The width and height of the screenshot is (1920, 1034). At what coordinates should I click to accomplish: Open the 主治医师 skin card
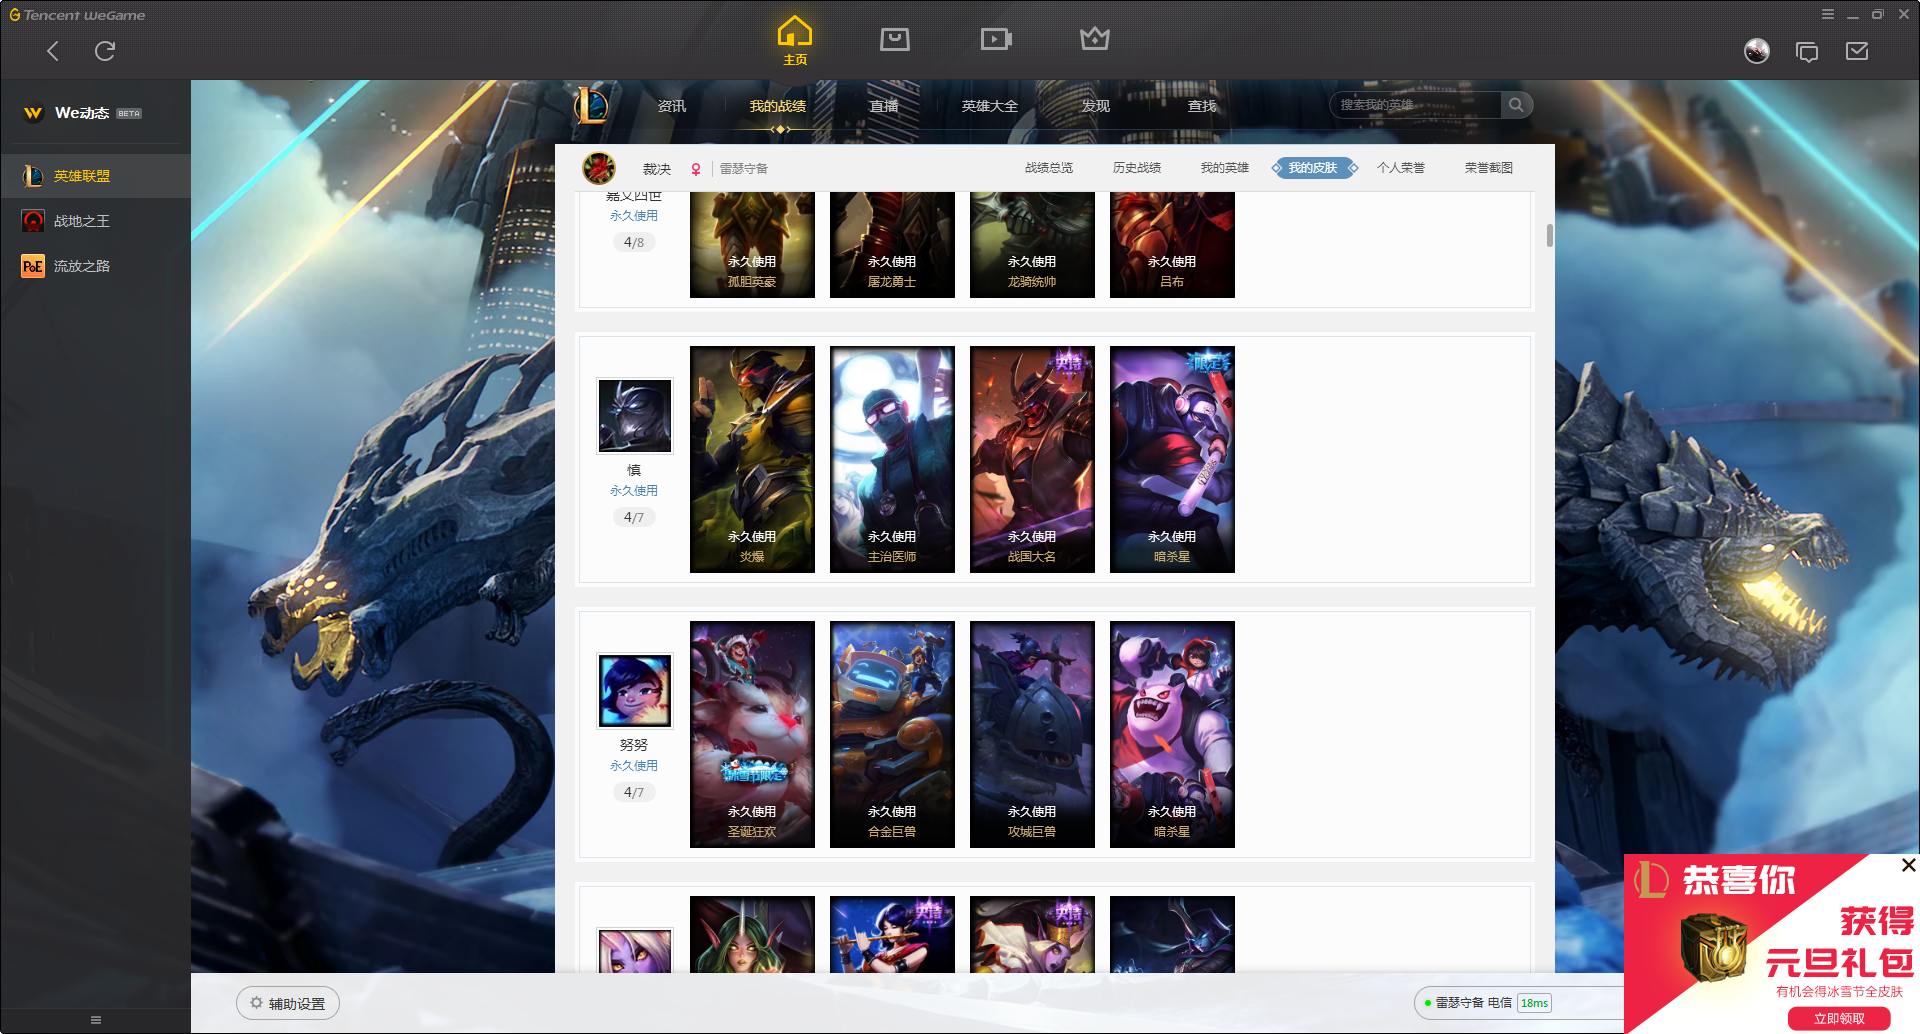tap(892, 460)
